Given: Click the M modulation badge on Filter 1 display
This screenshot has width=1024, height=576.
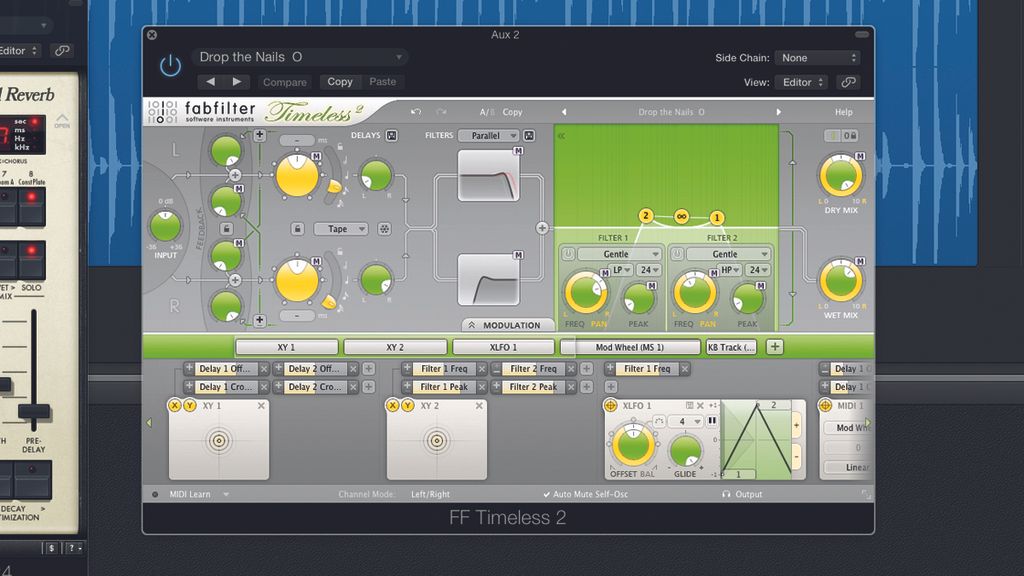Looking at the screenshot, I should point(517,151).
